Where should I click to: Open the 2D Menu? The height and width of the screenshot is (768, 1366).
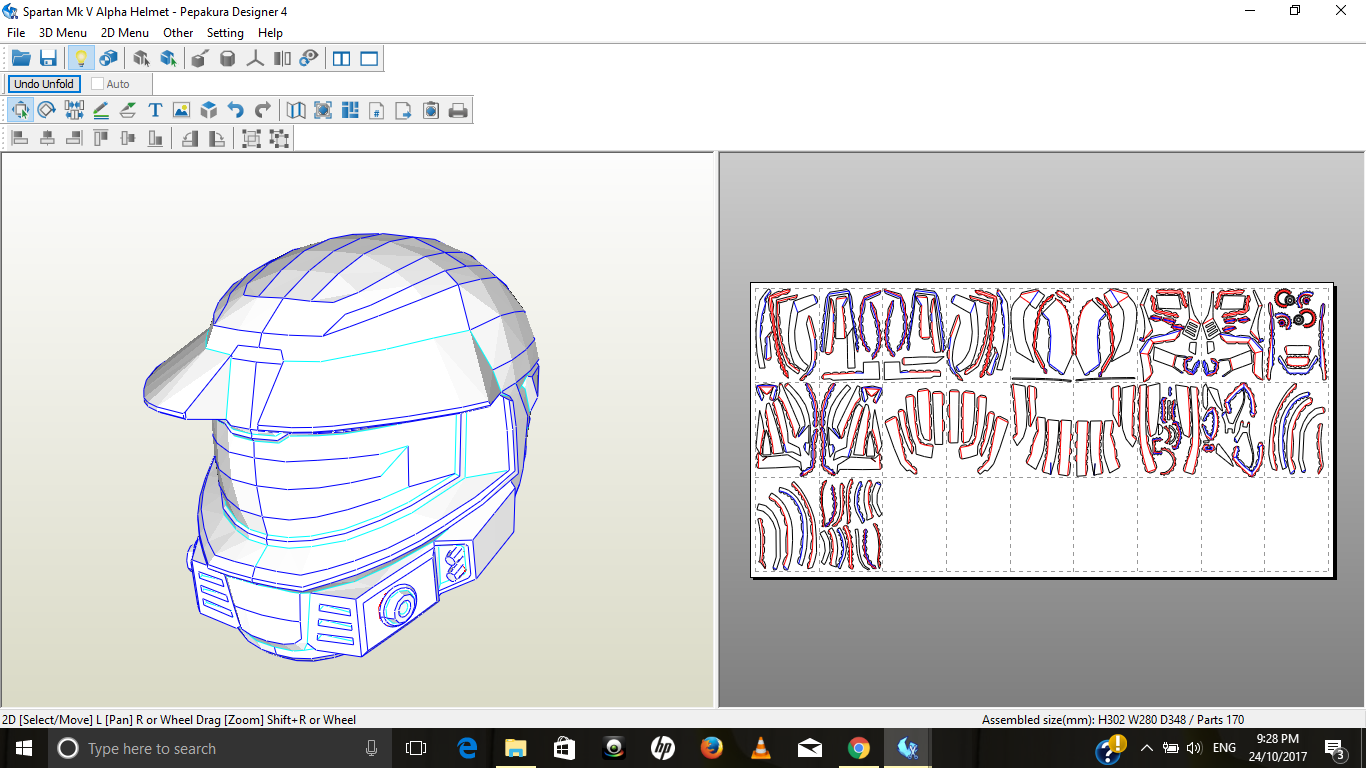click(x=125, y=33)
